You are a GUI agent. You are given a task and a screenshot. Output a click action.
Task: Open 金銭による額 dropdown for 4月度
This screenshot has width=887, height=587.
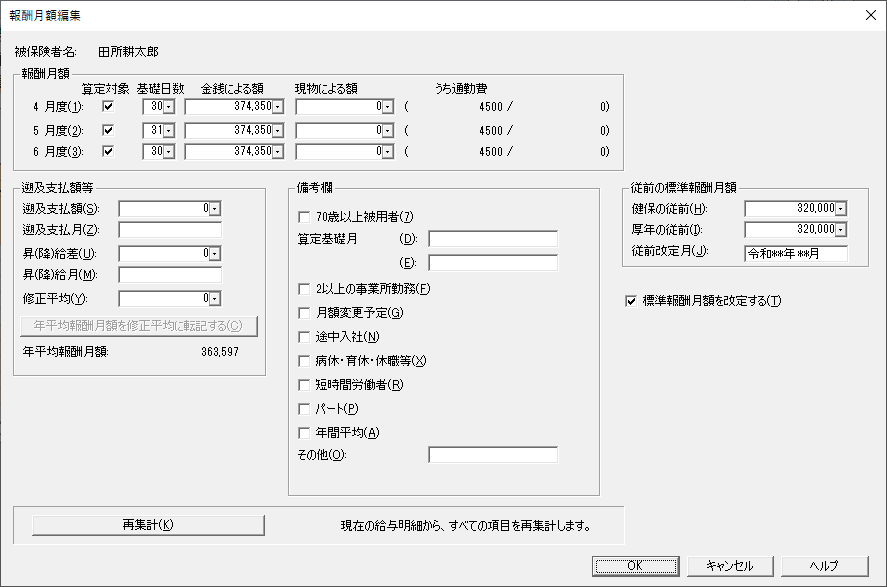coord(278,107)
